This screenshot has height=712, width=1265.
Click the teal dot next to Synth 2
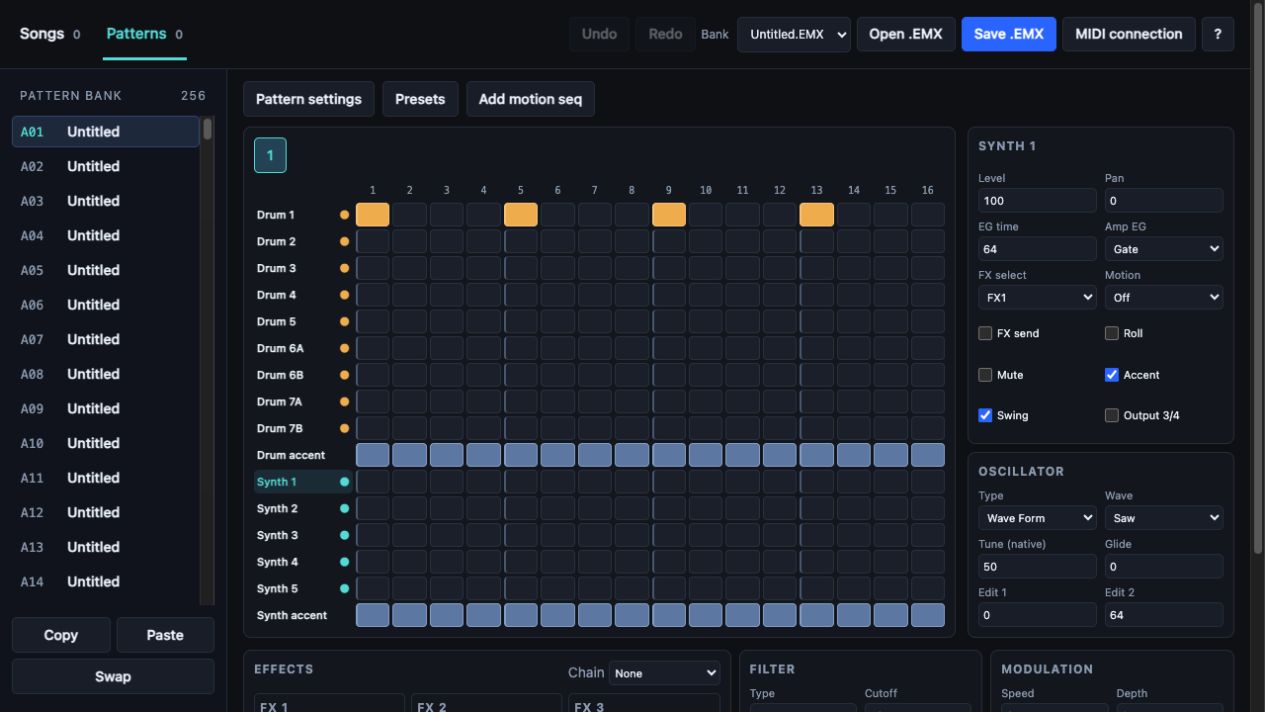click(x=345, y=508)
